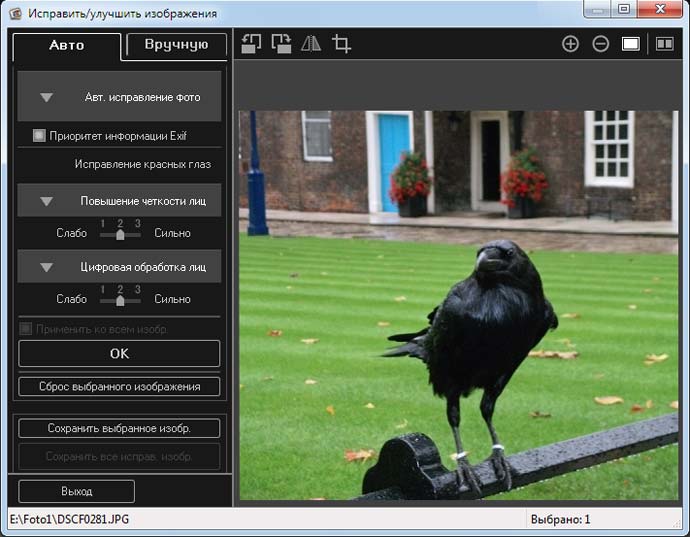Select the Повышение четкости лиц label
The image size is (690, 537).
point(143,201)
